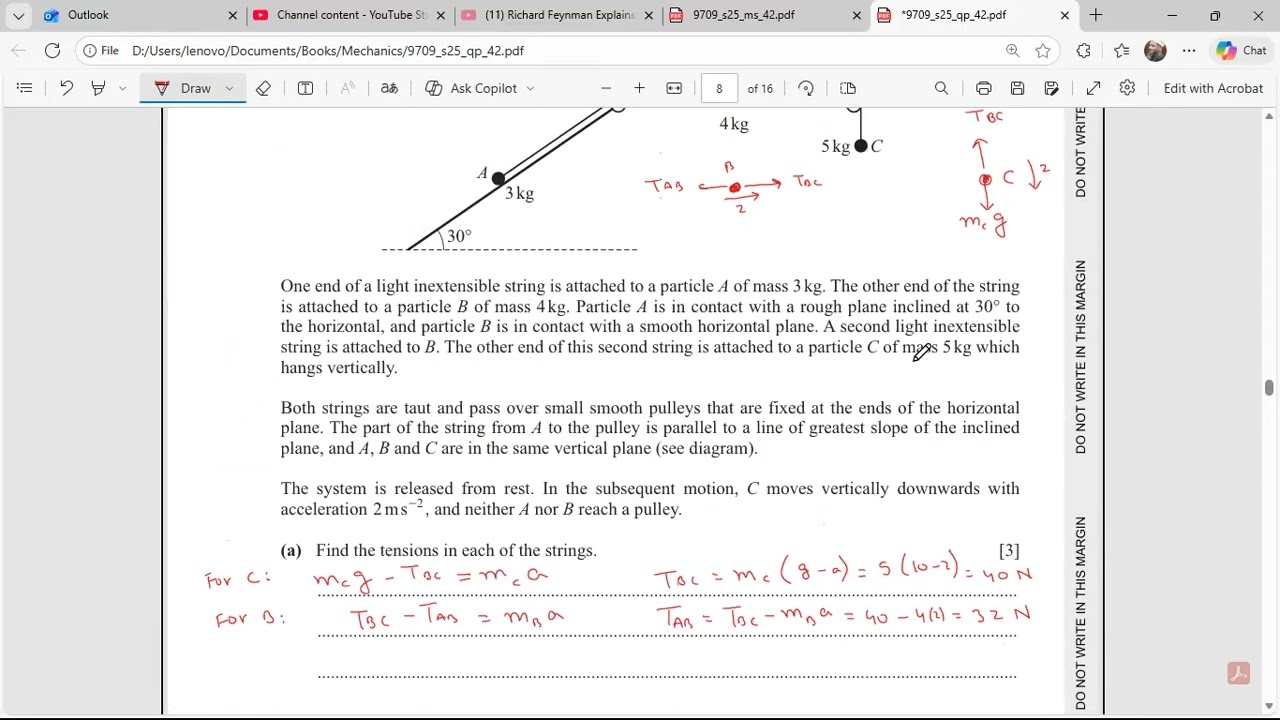
Task: Open the Copilot Chat button
Action: pos(1241,50)
